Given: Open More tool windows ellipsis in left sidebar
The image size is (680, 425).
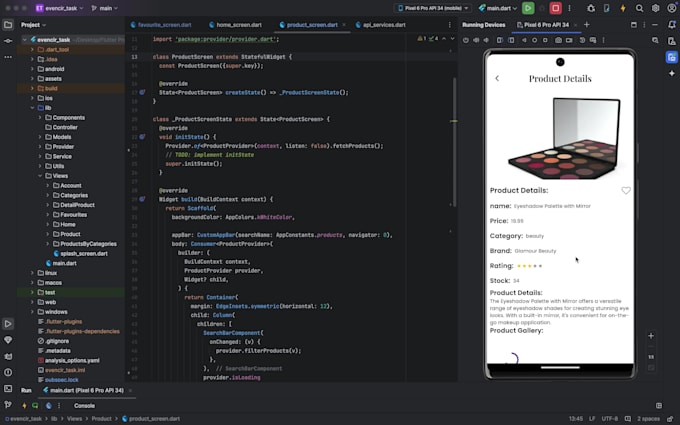Looking at the screenshot, I should [x=8, y=57].
